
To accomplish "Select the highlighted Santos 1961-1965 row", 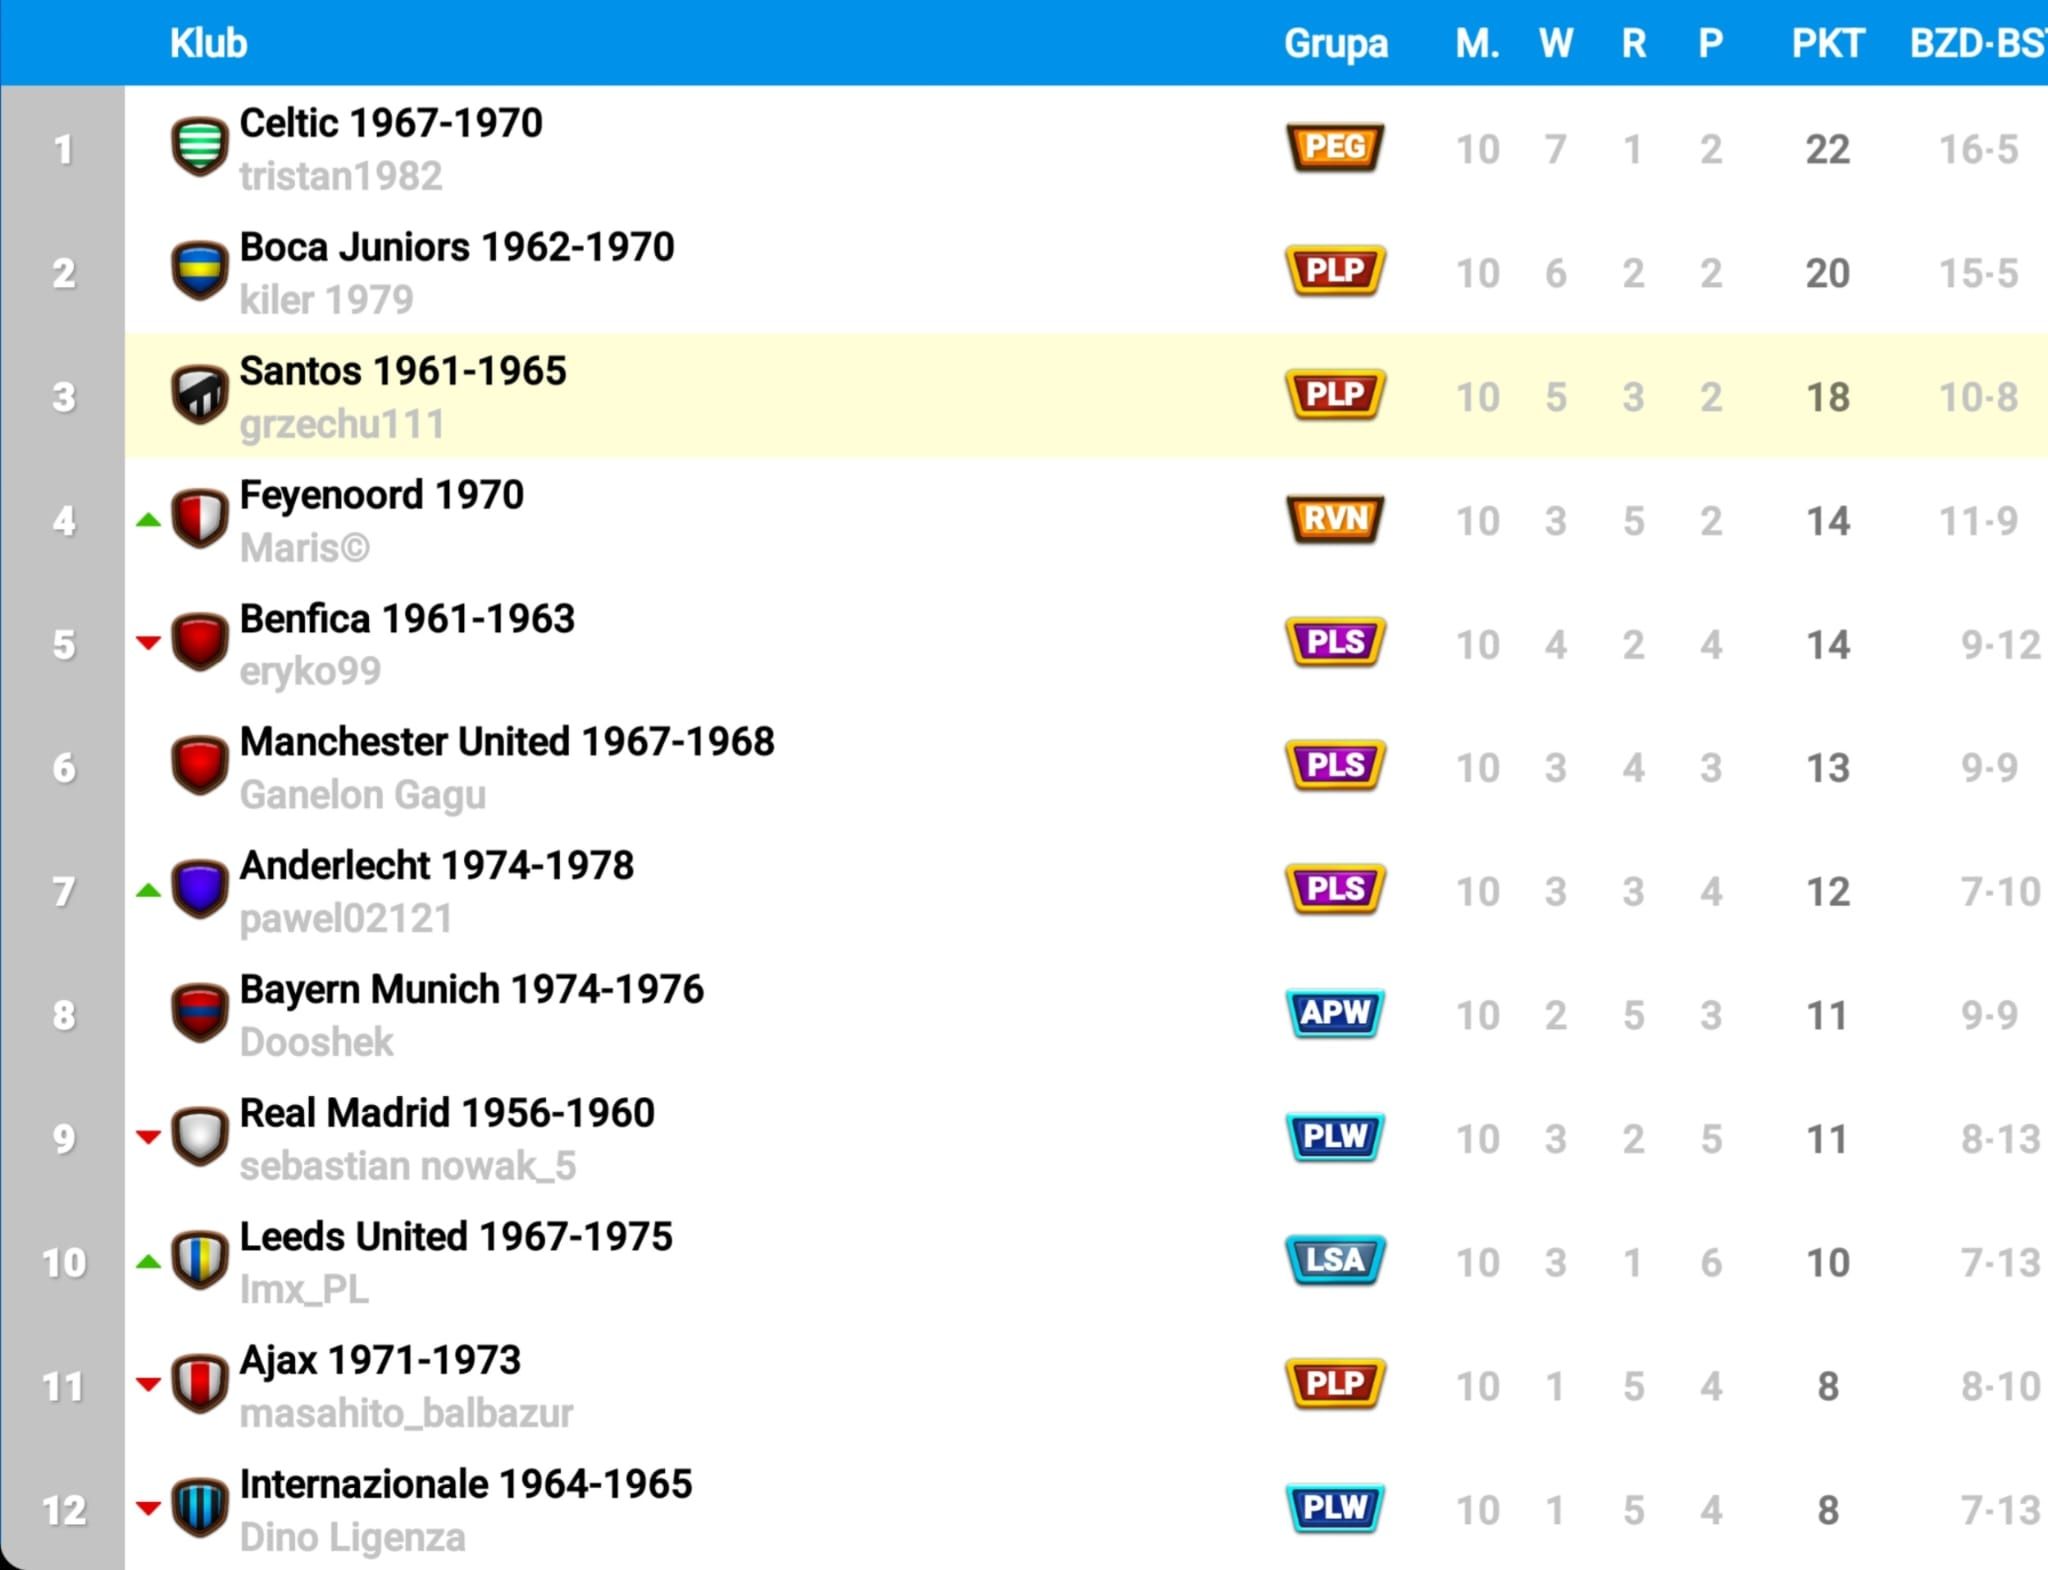I will (x=1086, y=396).
